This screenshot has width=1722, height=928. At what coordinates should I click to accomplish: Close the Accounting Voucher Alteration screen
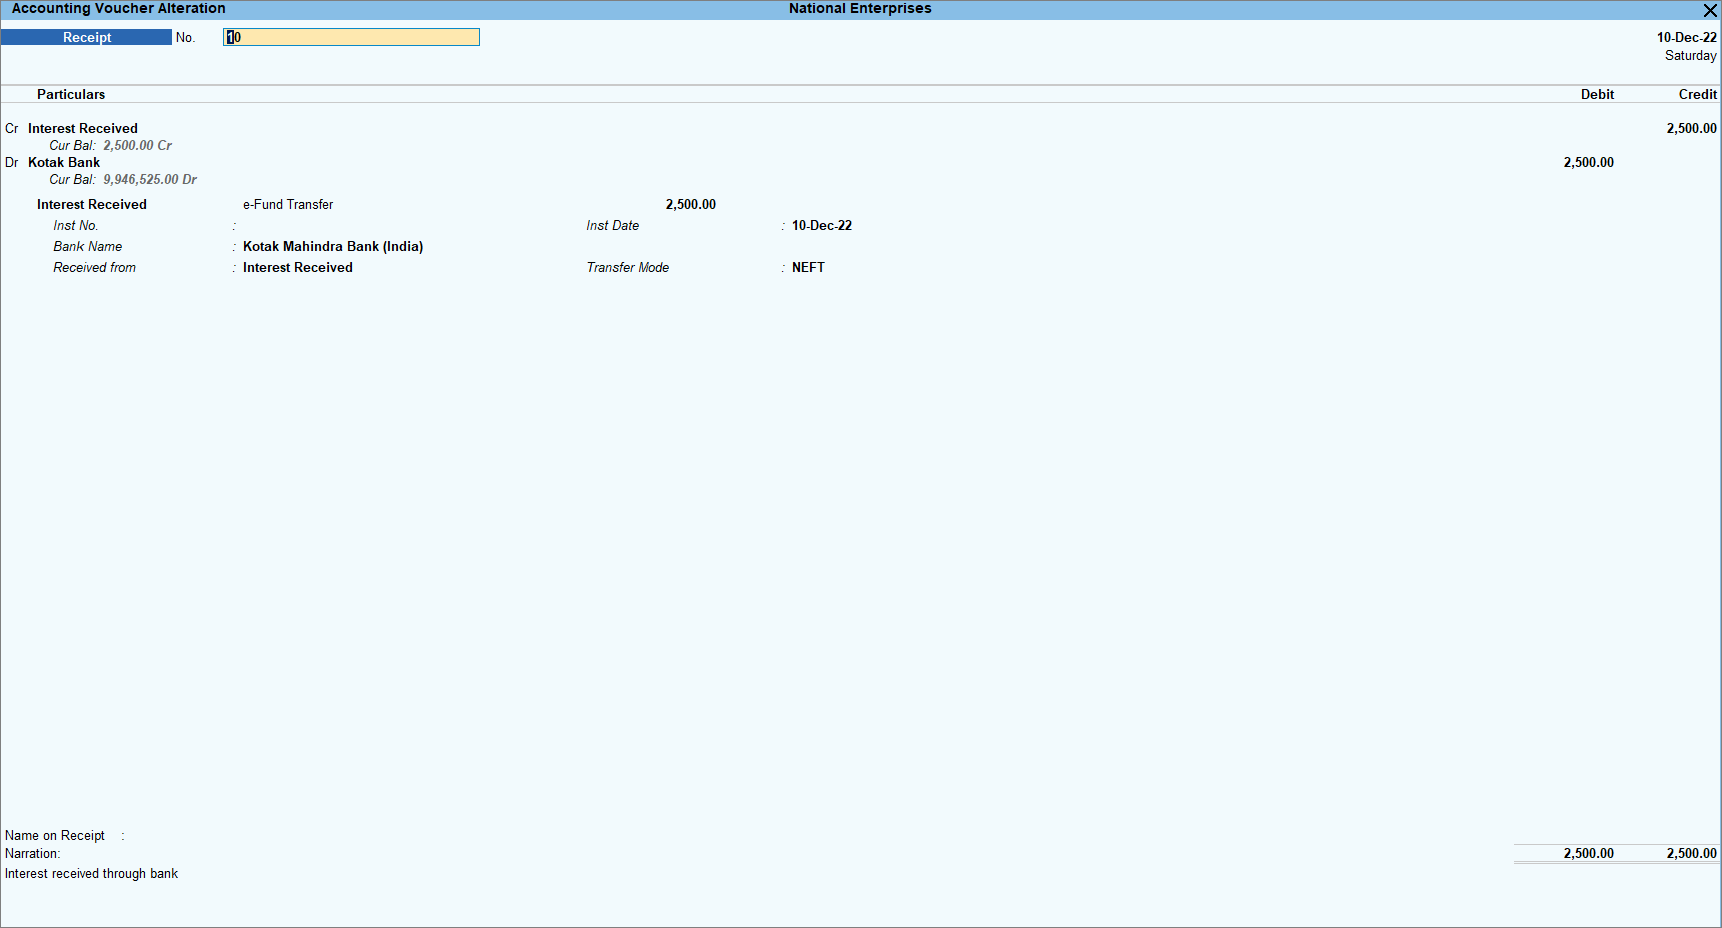point(1710,10)
